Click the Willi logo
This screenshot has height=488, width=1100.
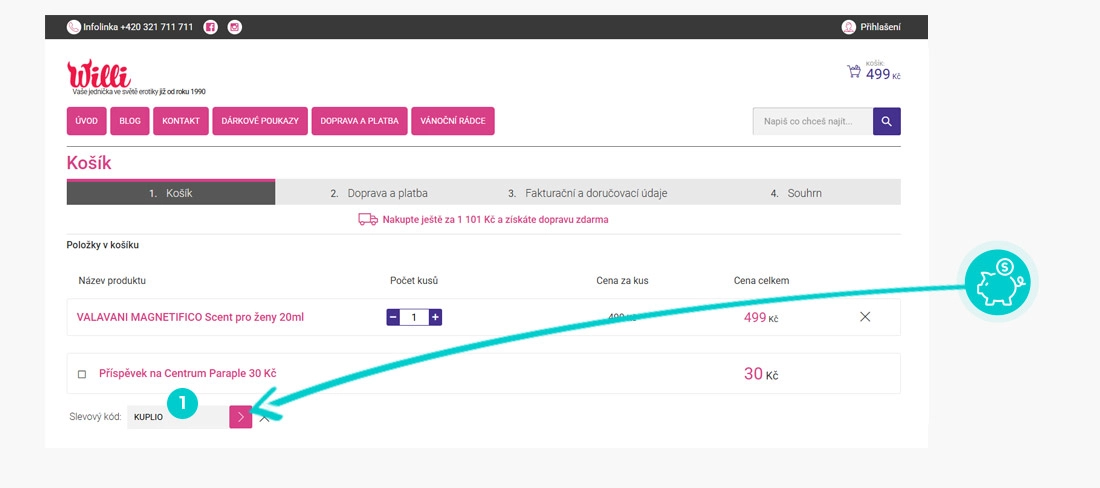[x=99, y=74]
